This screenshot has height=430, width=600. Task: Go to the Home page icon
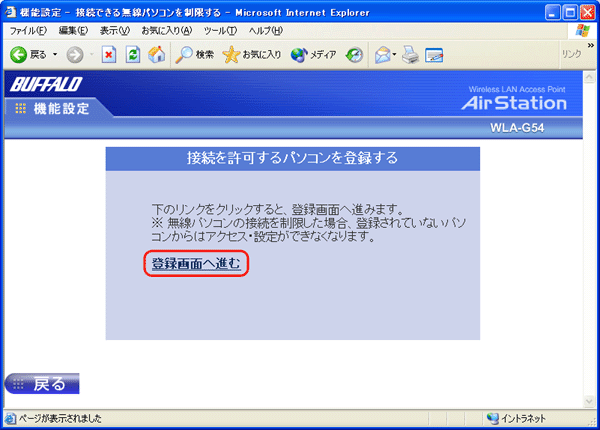156,54
